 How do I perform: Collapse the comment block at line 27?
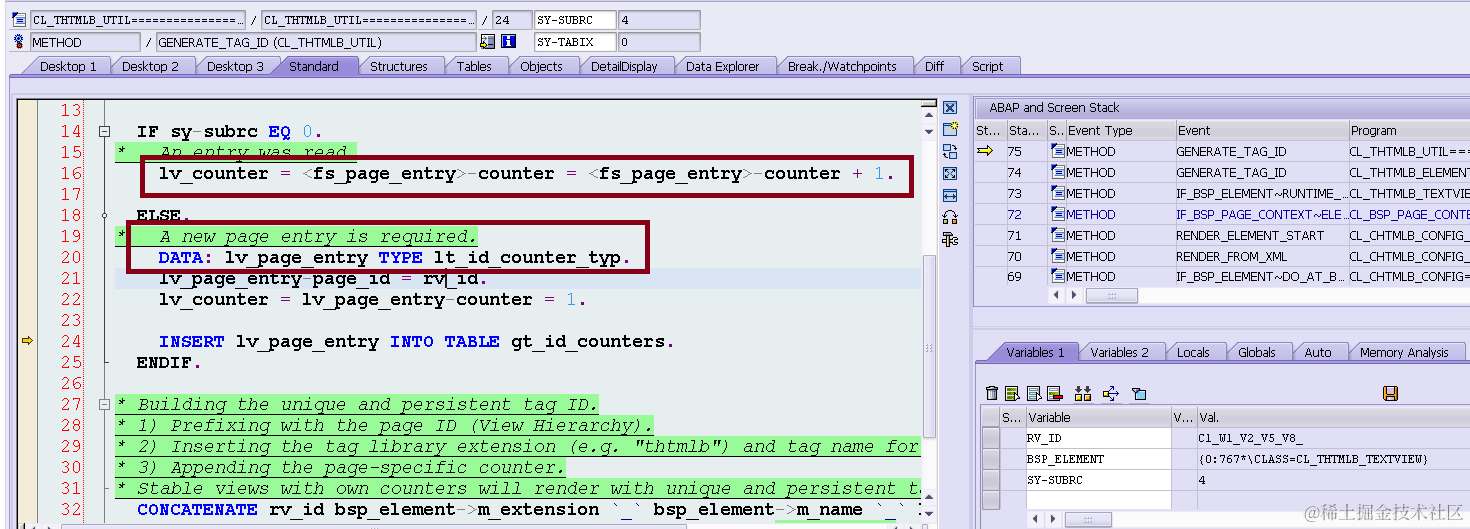pyautogui.click(x=103, y=404)
